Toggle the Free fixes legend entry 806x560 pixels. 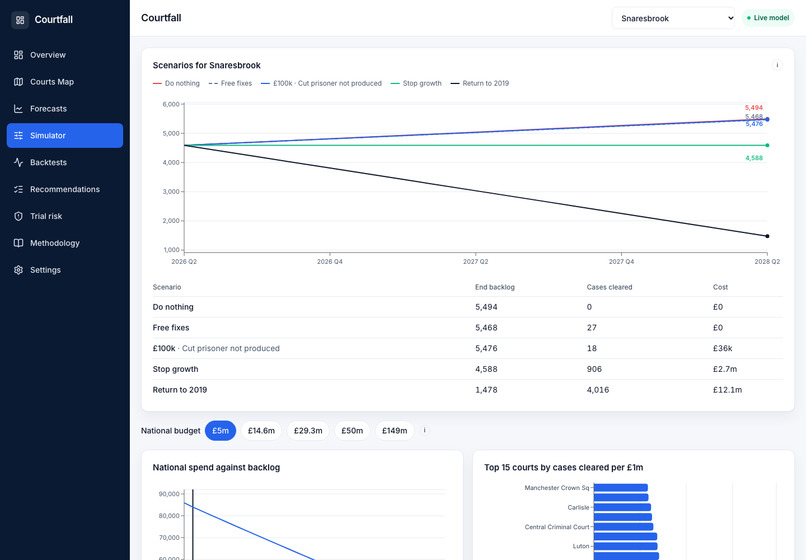point(230,83)
